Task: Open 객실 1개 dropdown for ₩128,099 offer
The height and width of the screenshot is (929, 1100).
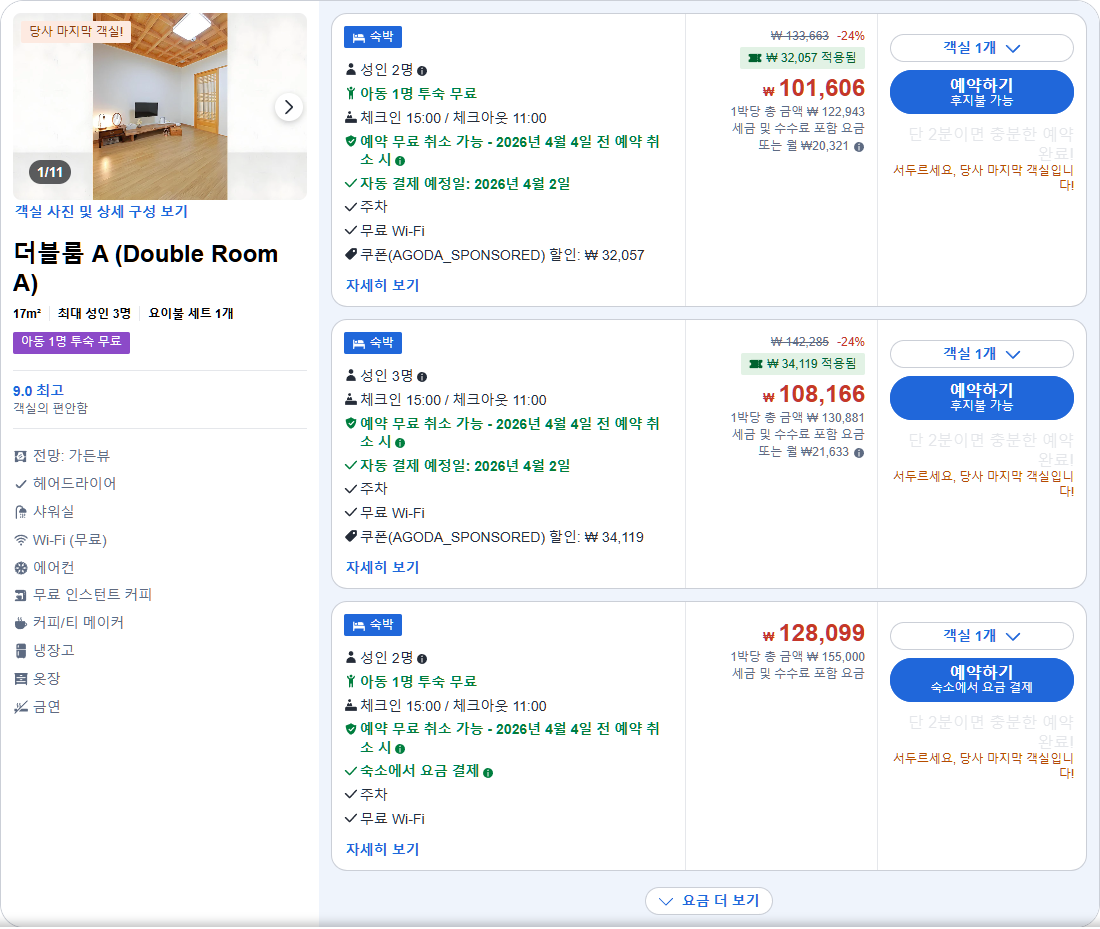Action: tap(981, 636)
